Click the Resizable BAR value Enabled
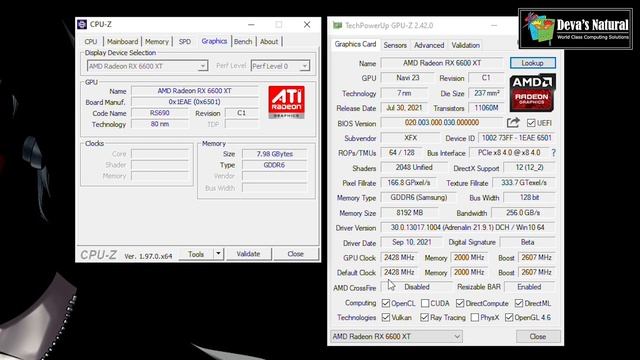Viewport: 640px width, 360px height. pyautogui.click(x=529, y=287)
